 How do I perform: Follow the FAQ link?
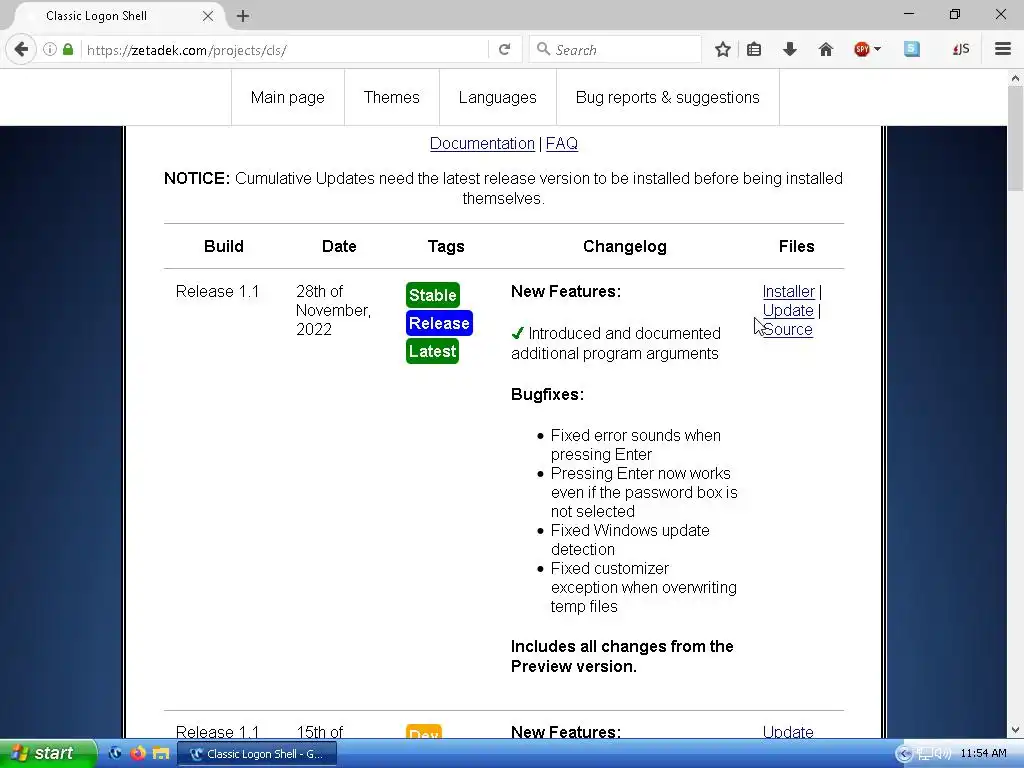(x=562, y=144)
